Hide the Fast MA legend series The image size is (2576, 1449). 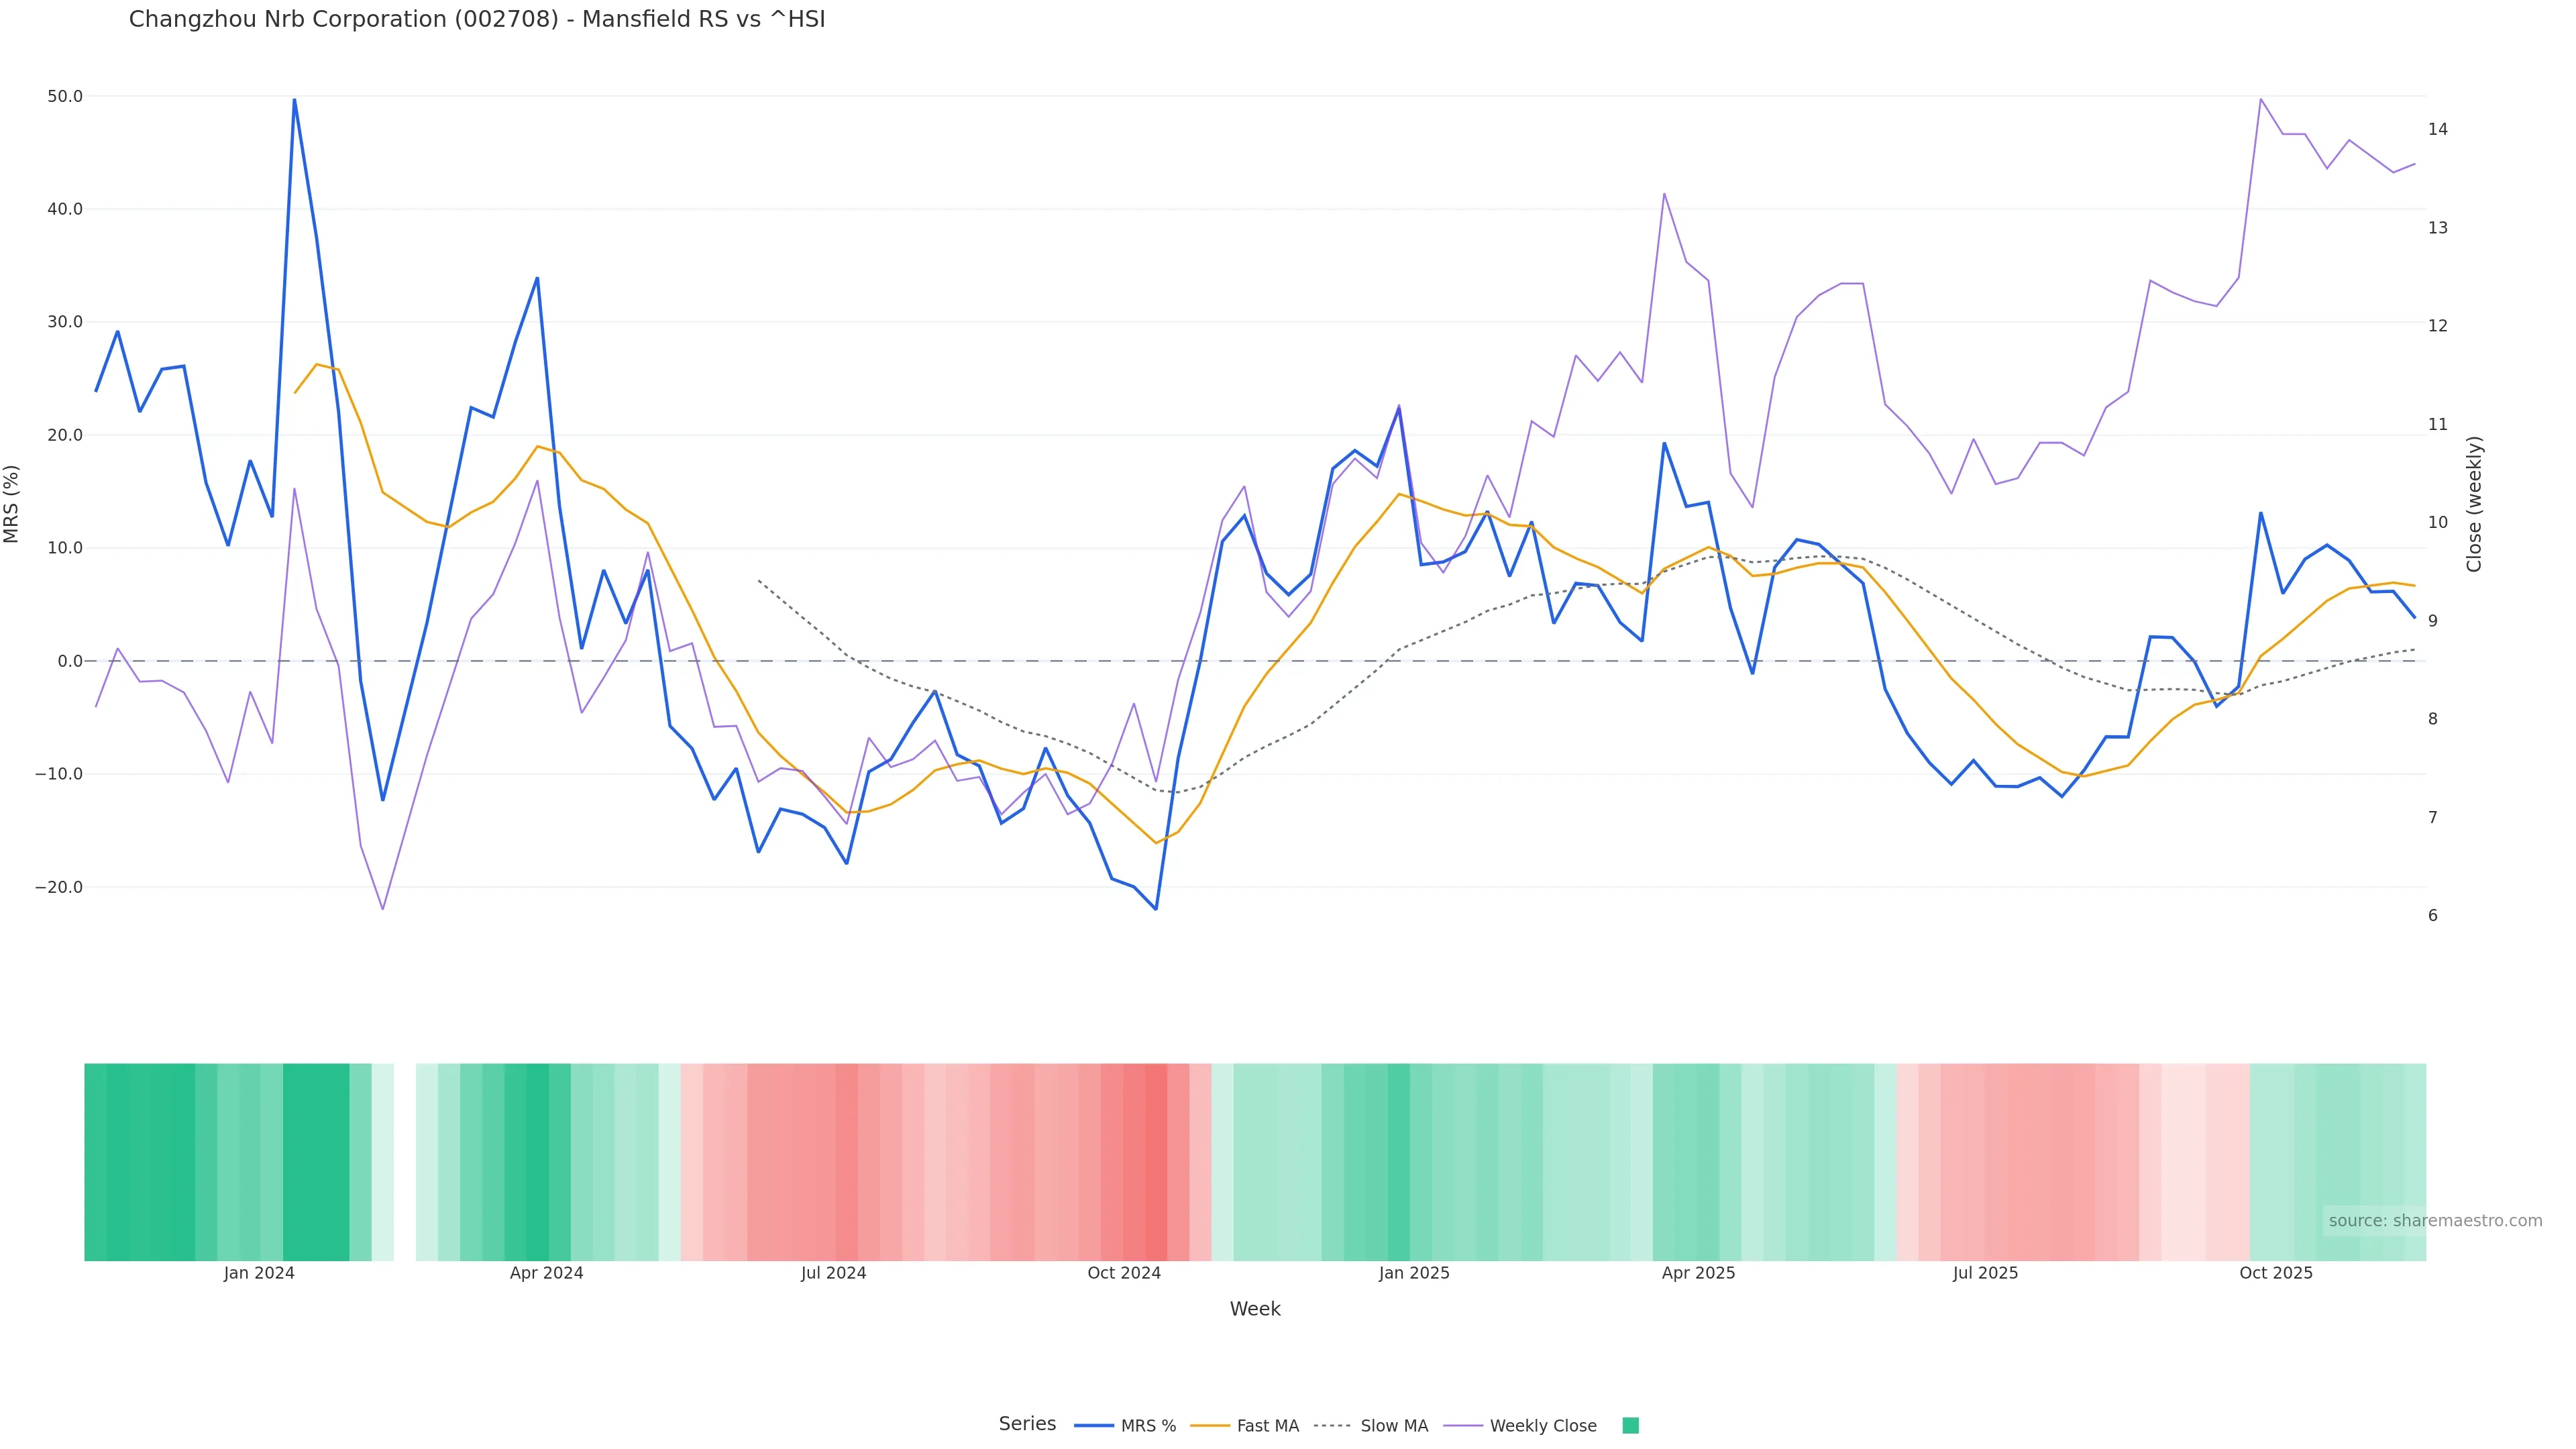point(1267,1426)
